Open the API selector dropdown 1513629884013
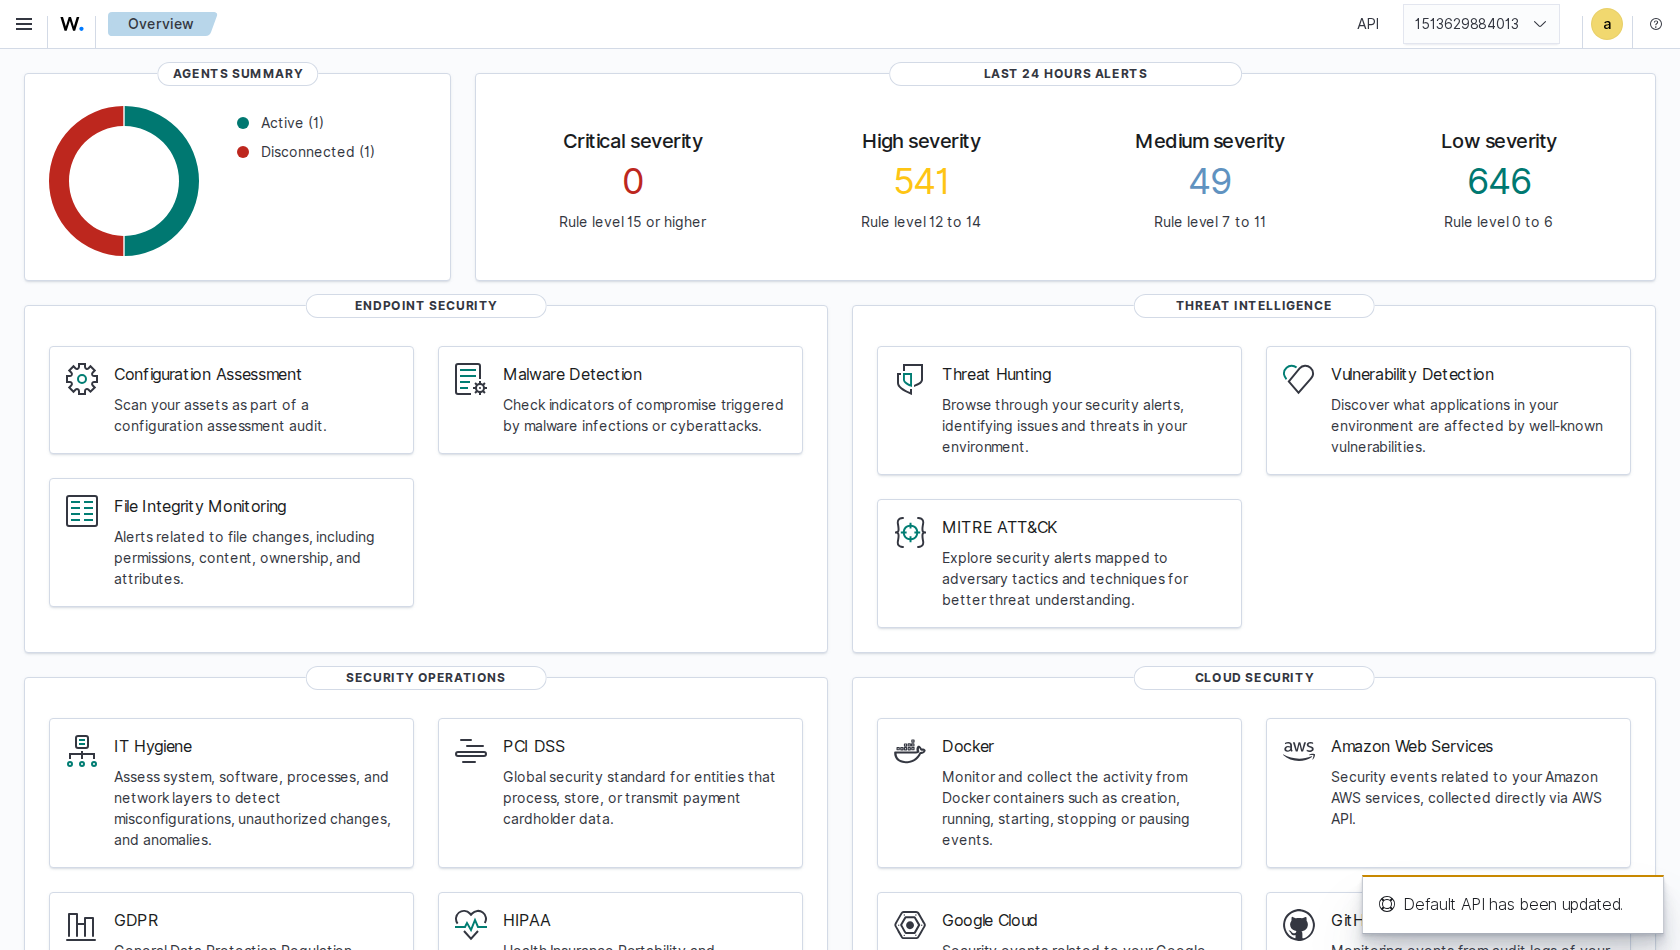 1481,24
